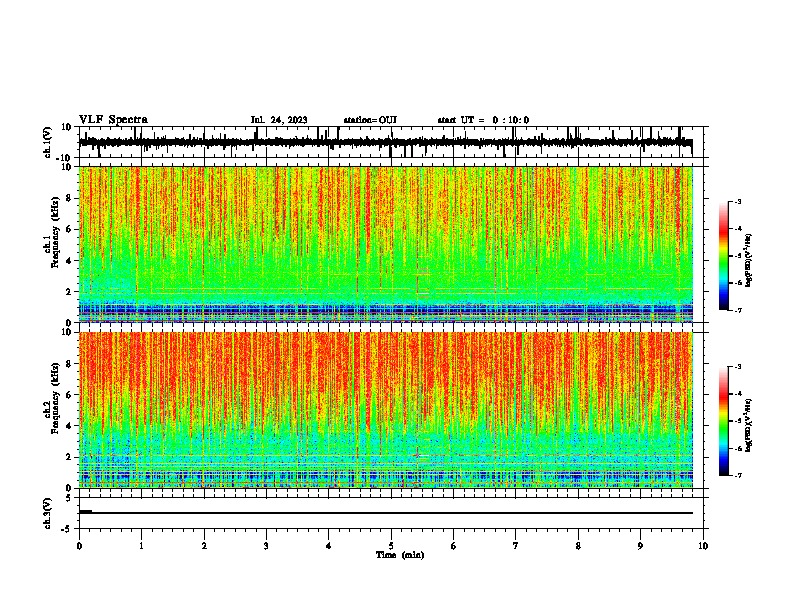Viewport: 792px width, 612px height.
Task: Click the "-3" label on the ch.1 colorbar
Action: point(737,201)
